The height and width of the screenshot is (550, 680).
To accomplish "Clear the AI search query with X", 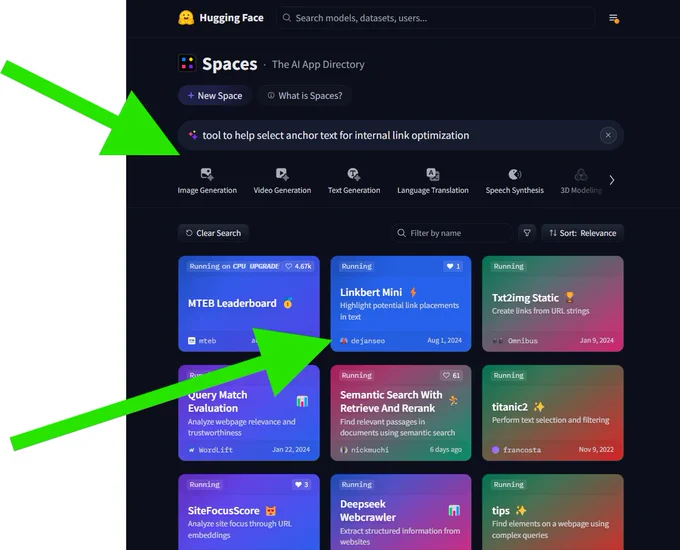I will click(x=608, y=135).
